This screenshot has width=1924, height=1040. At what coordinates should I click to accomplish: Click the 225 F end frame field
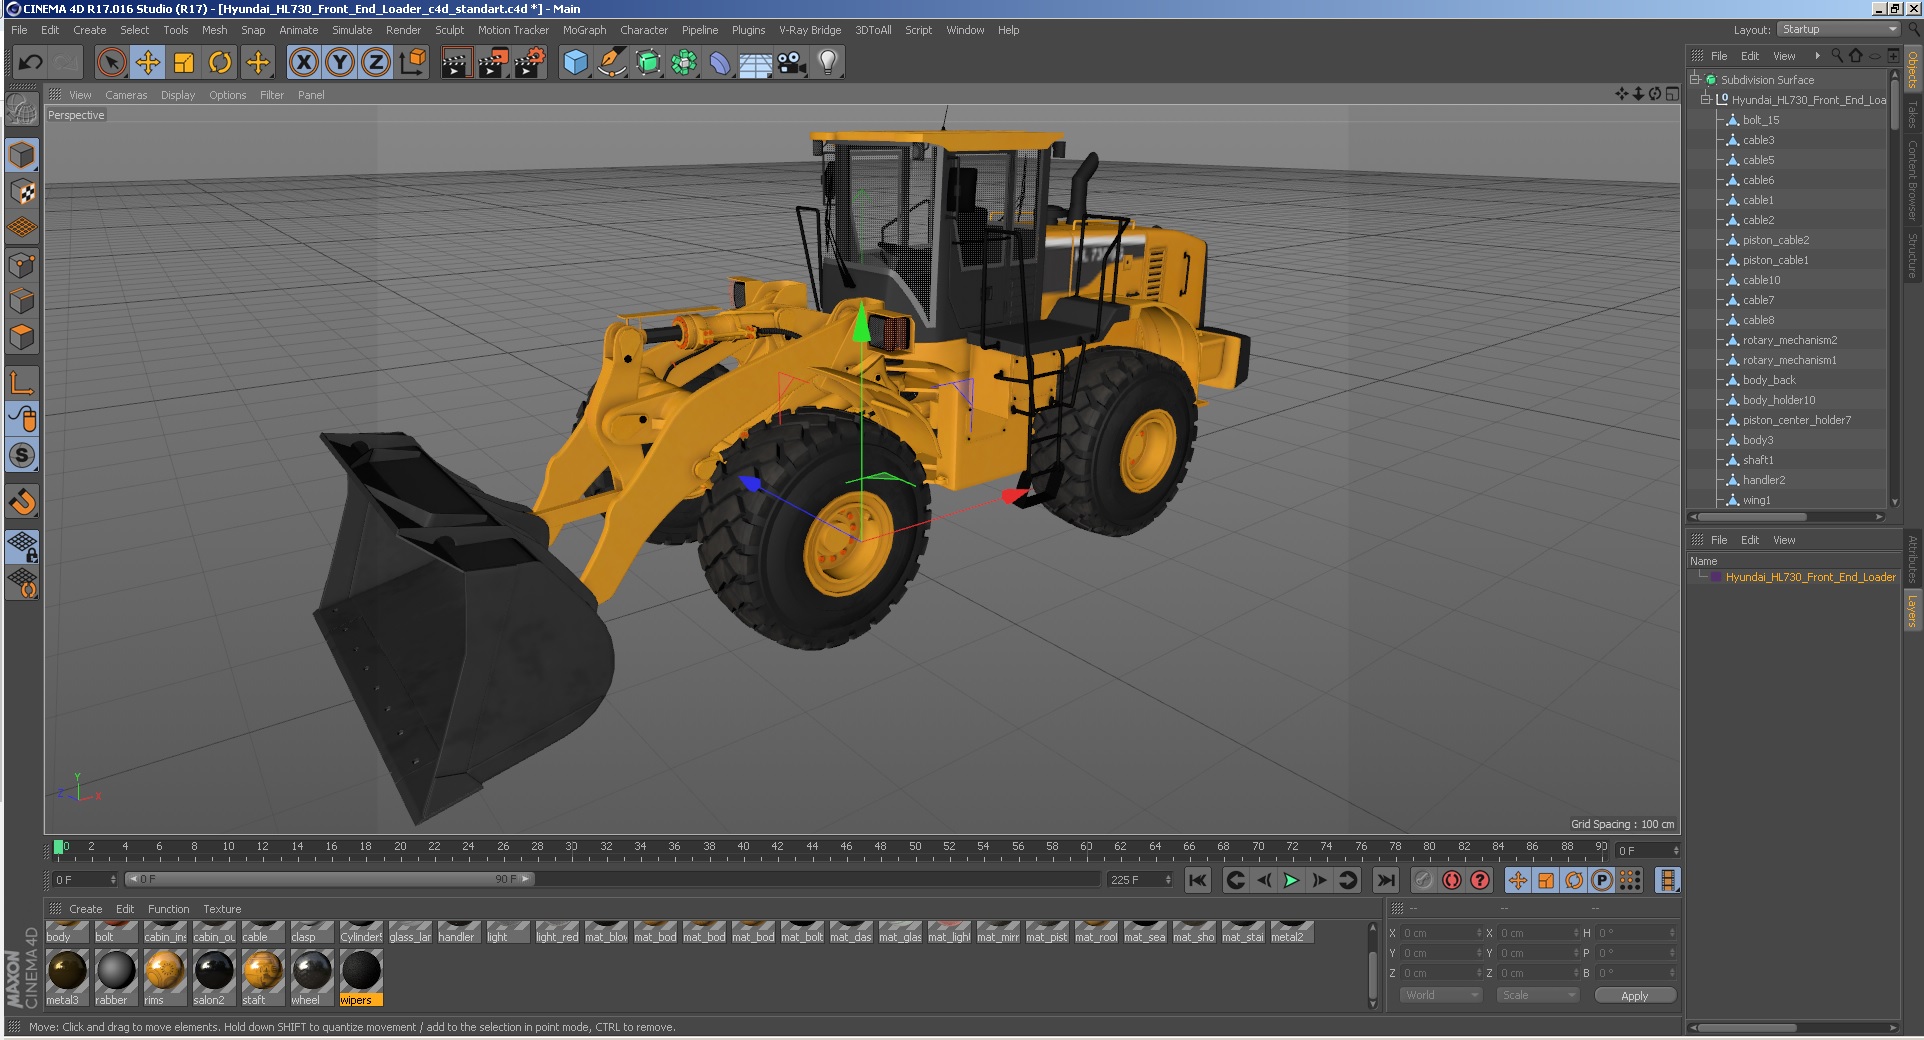tap(1139, 880)
